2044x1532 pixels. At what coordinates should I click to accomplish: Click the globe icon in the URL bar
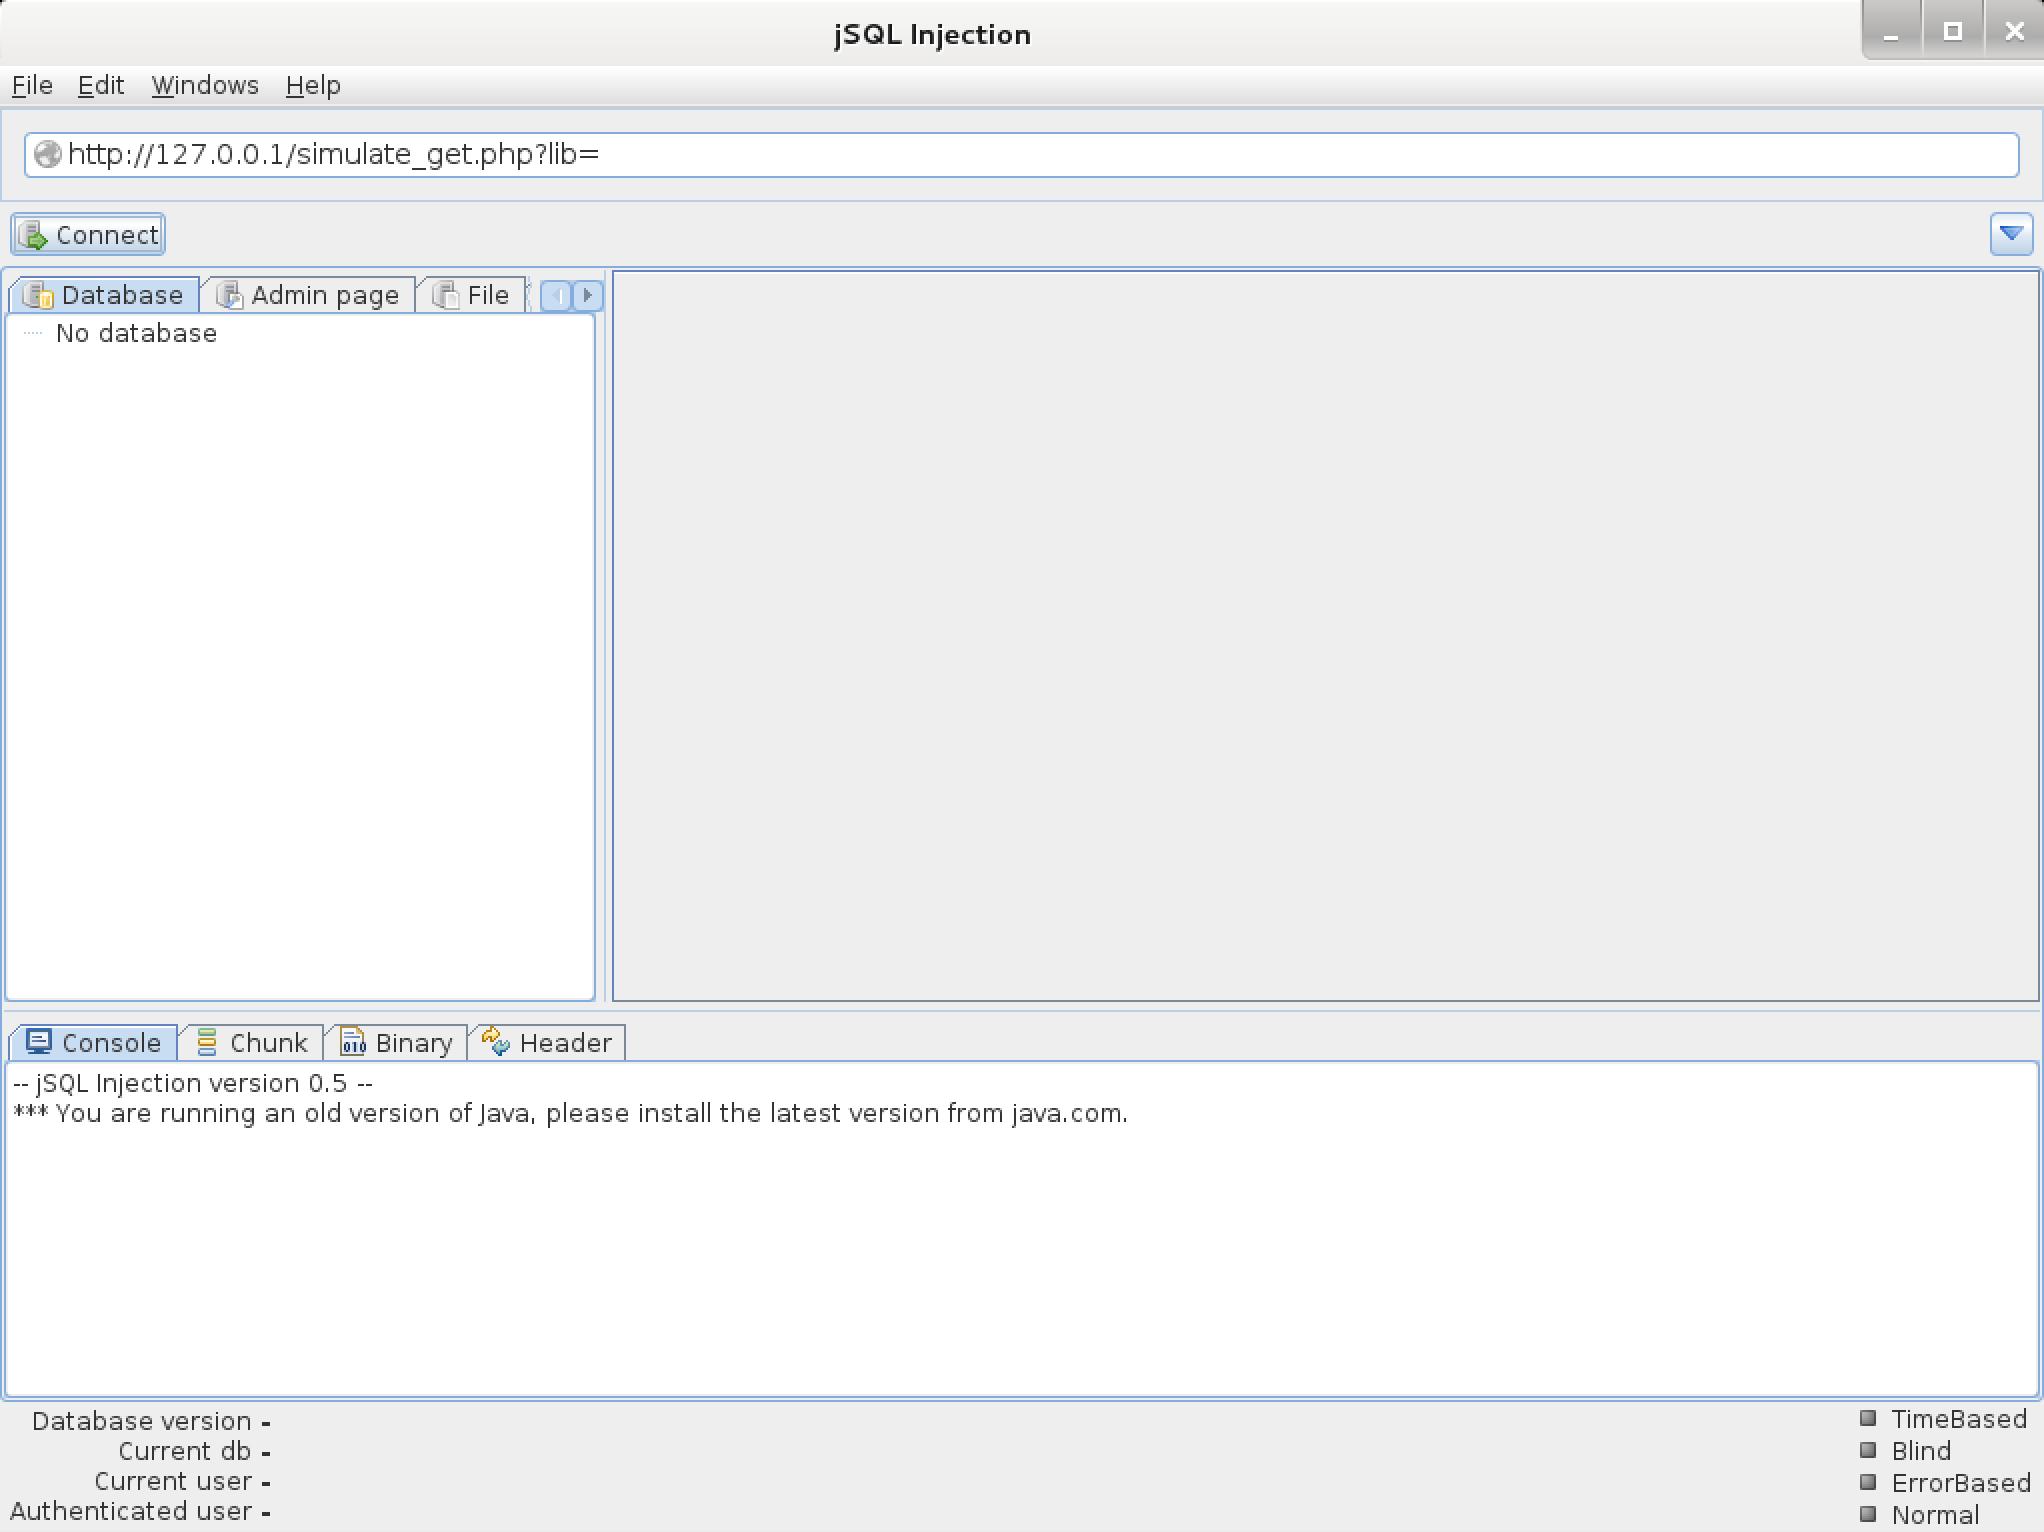47,154
